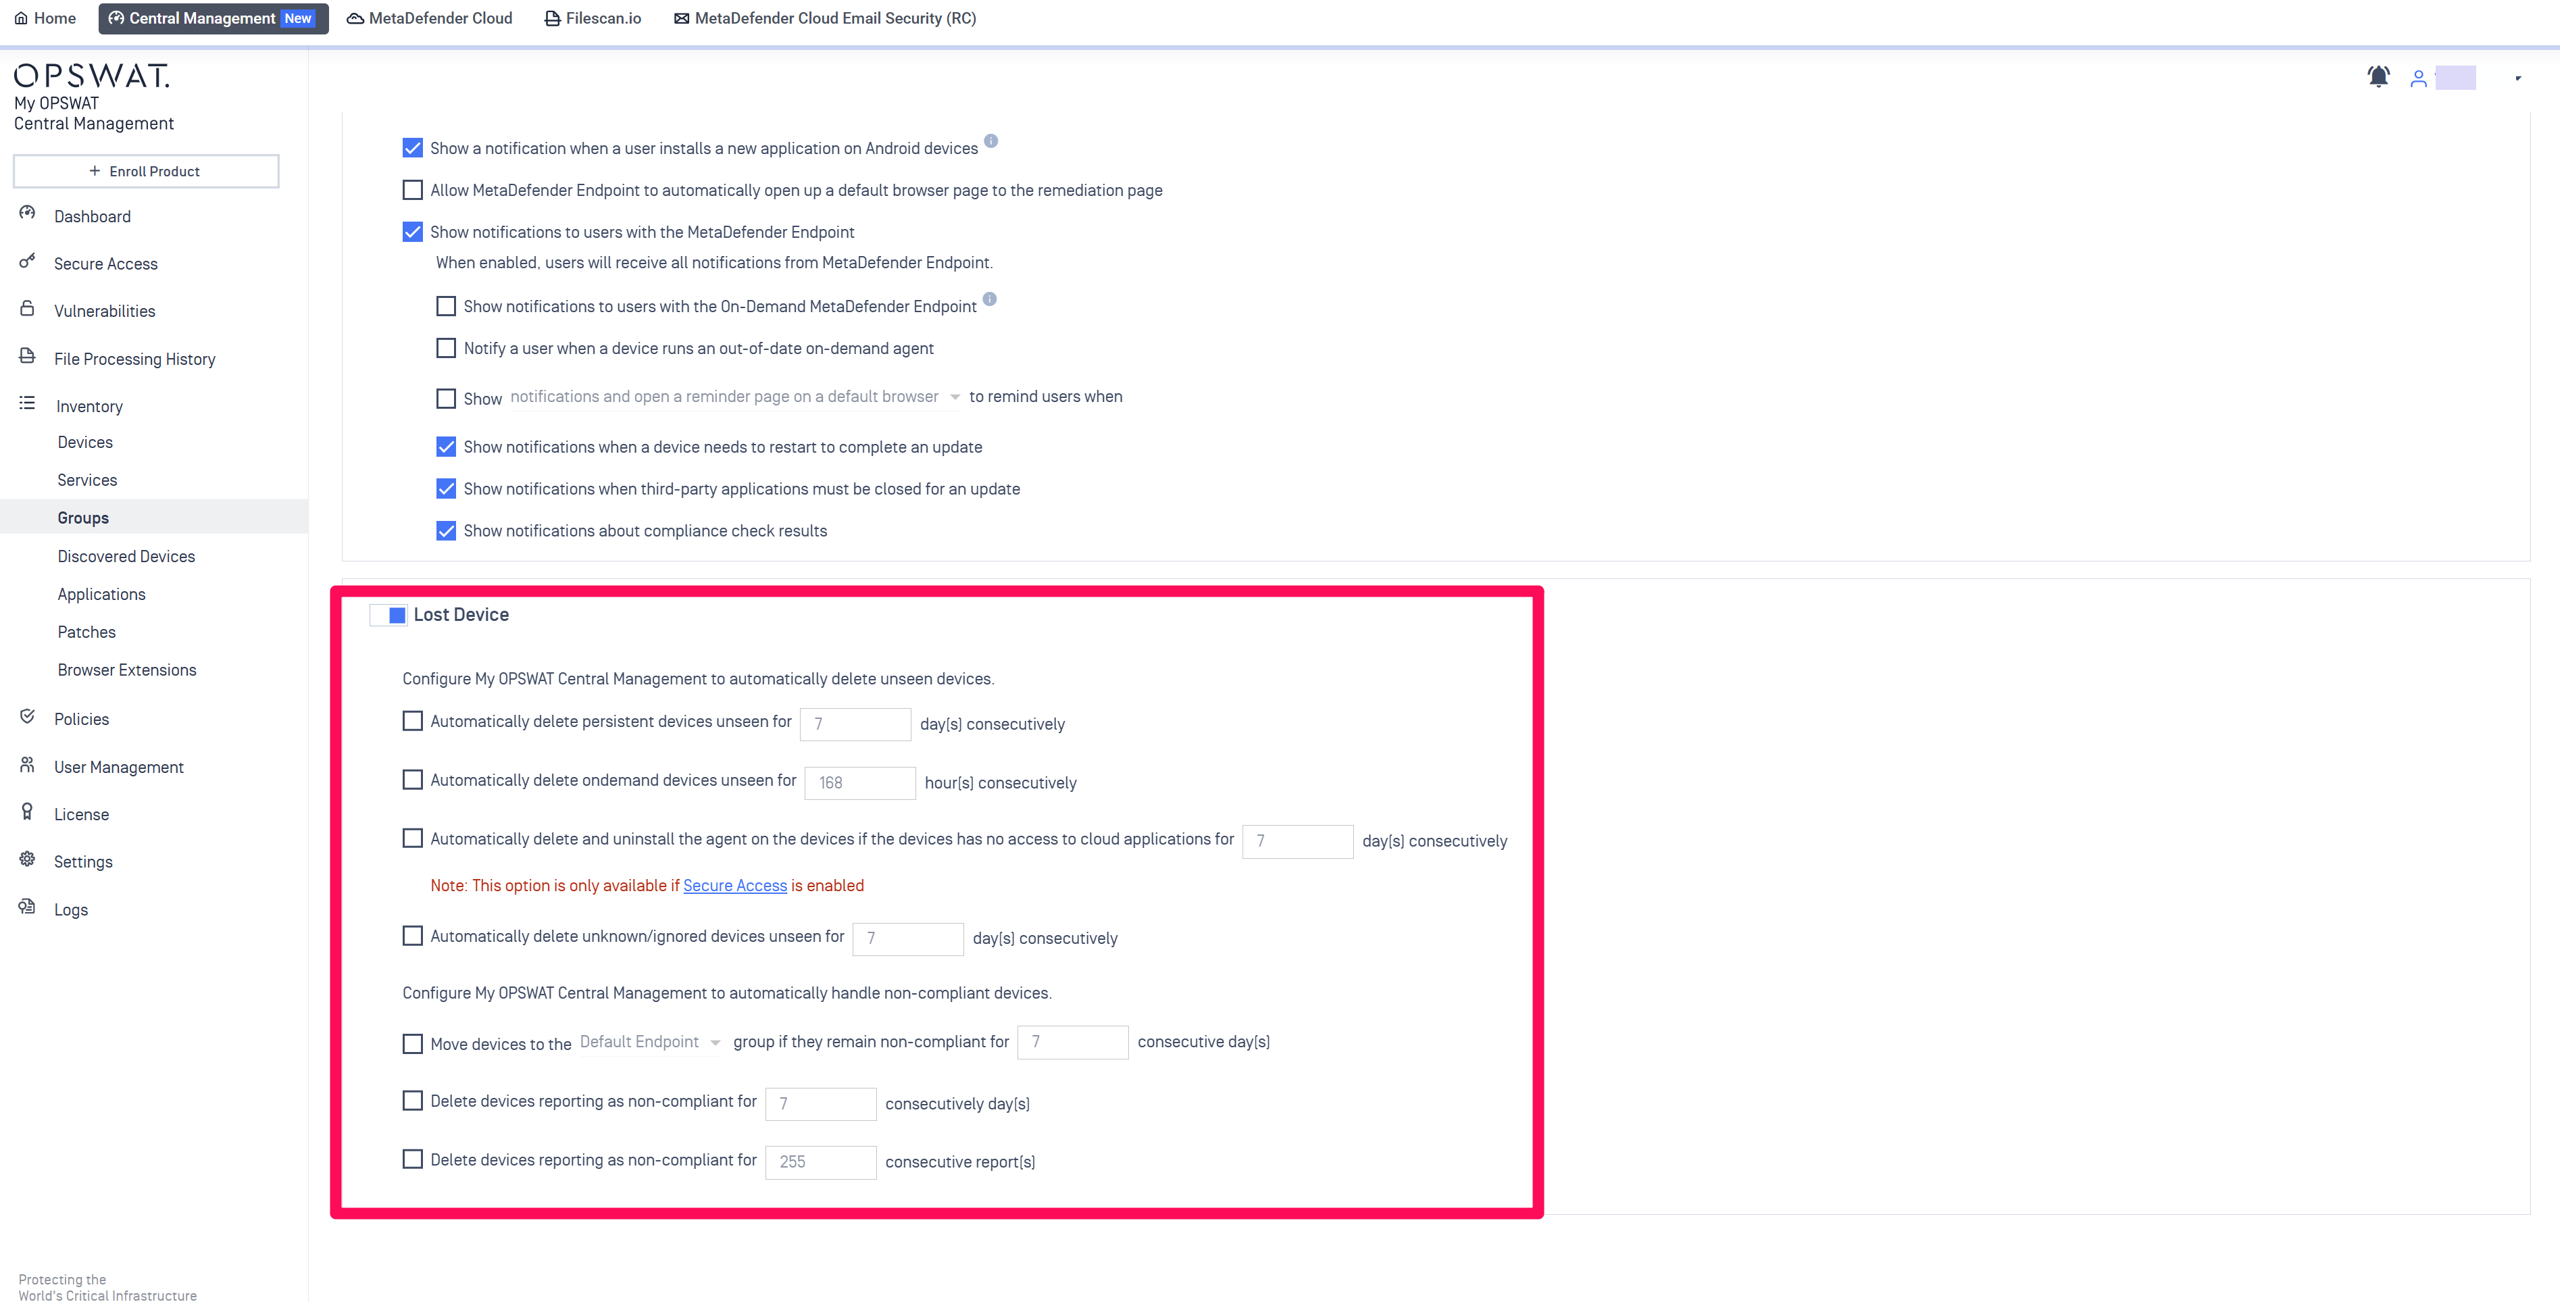Viewport: 2560px width, 1302px height.
Task: Click the Vulnerabilities lock icon
Action: click(x=28, y=309)
